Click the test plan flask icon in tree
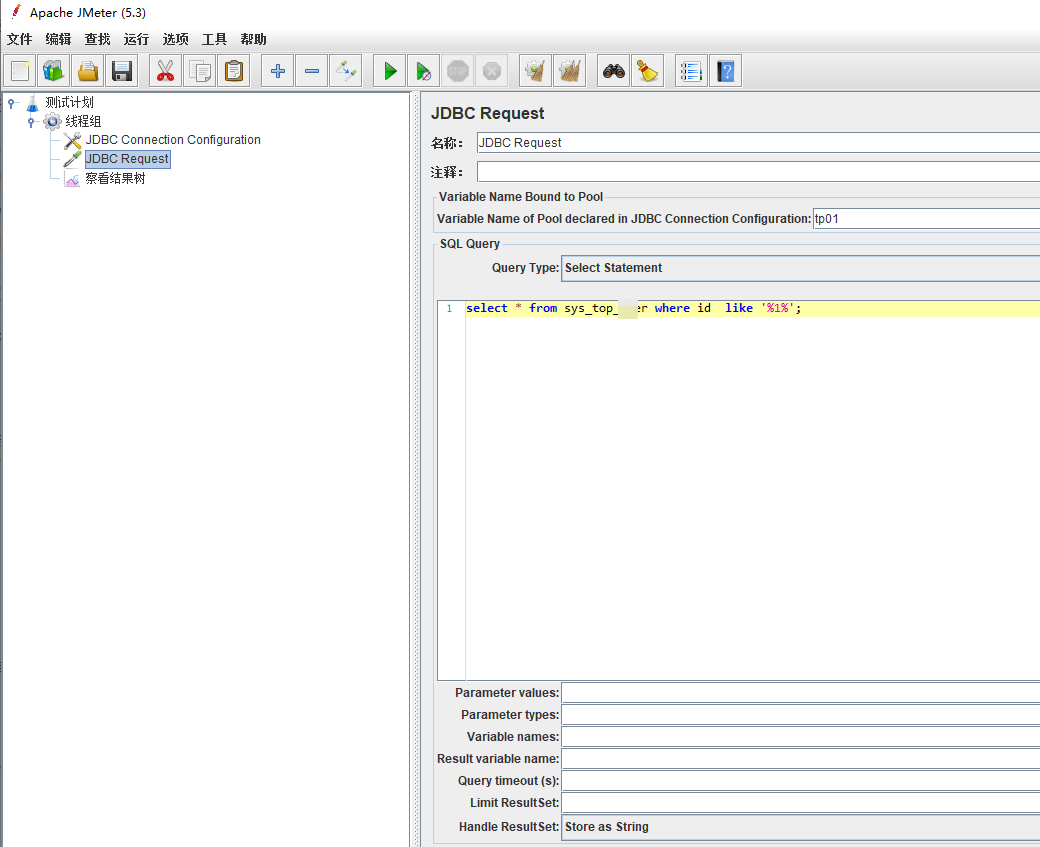The image size is (1040, 847). (32, 103)
